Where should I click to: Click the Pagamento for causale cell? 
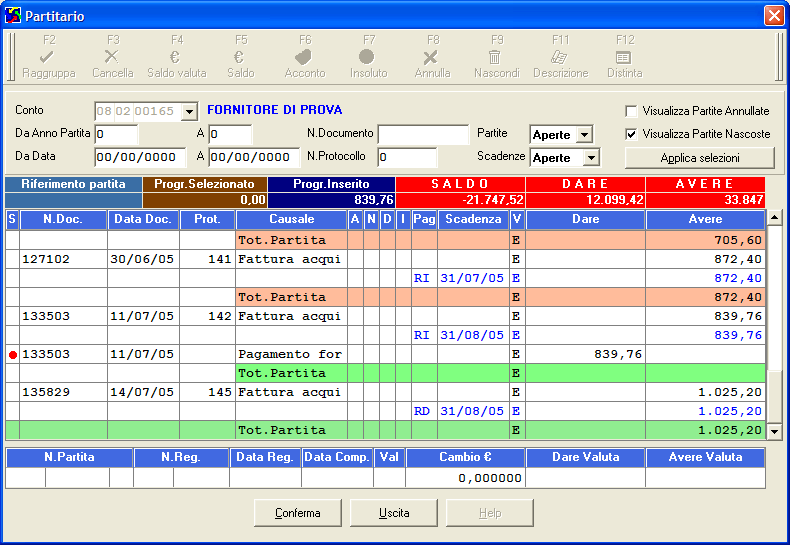[x=291, y=354]
